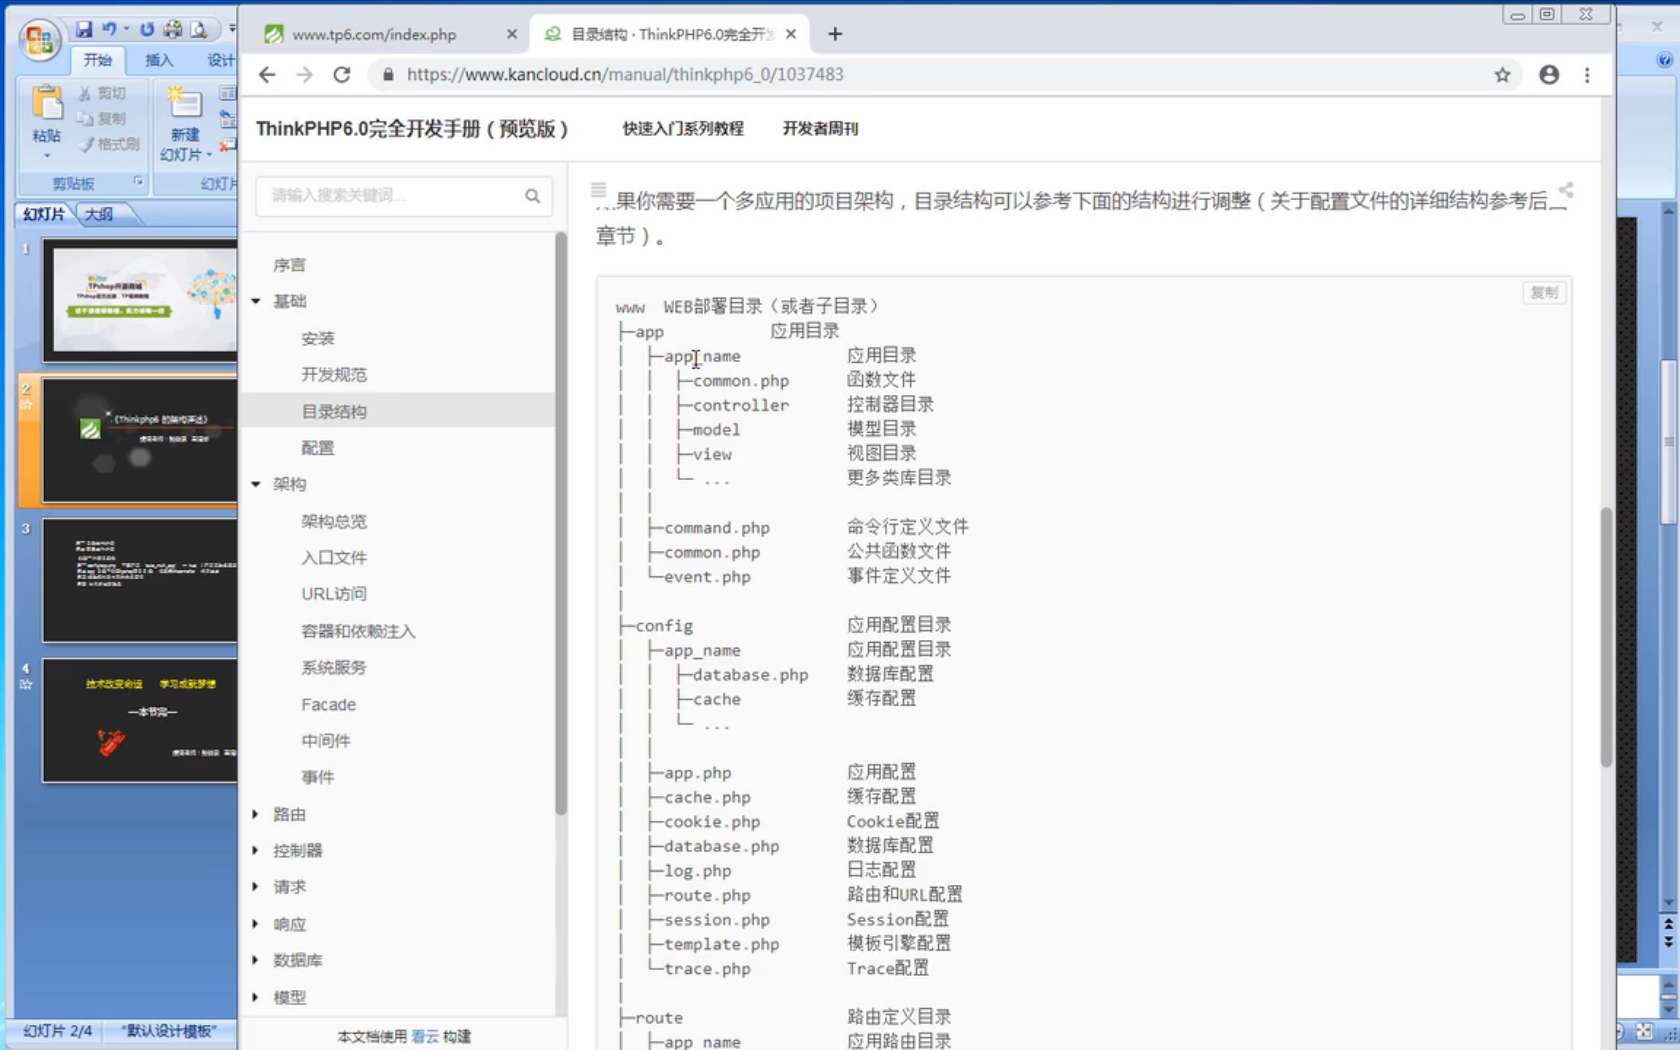1680x1050 pixels.
Task: Click the undo arrow in PowerPoint toolbar
Action: (x=109, y=29)
